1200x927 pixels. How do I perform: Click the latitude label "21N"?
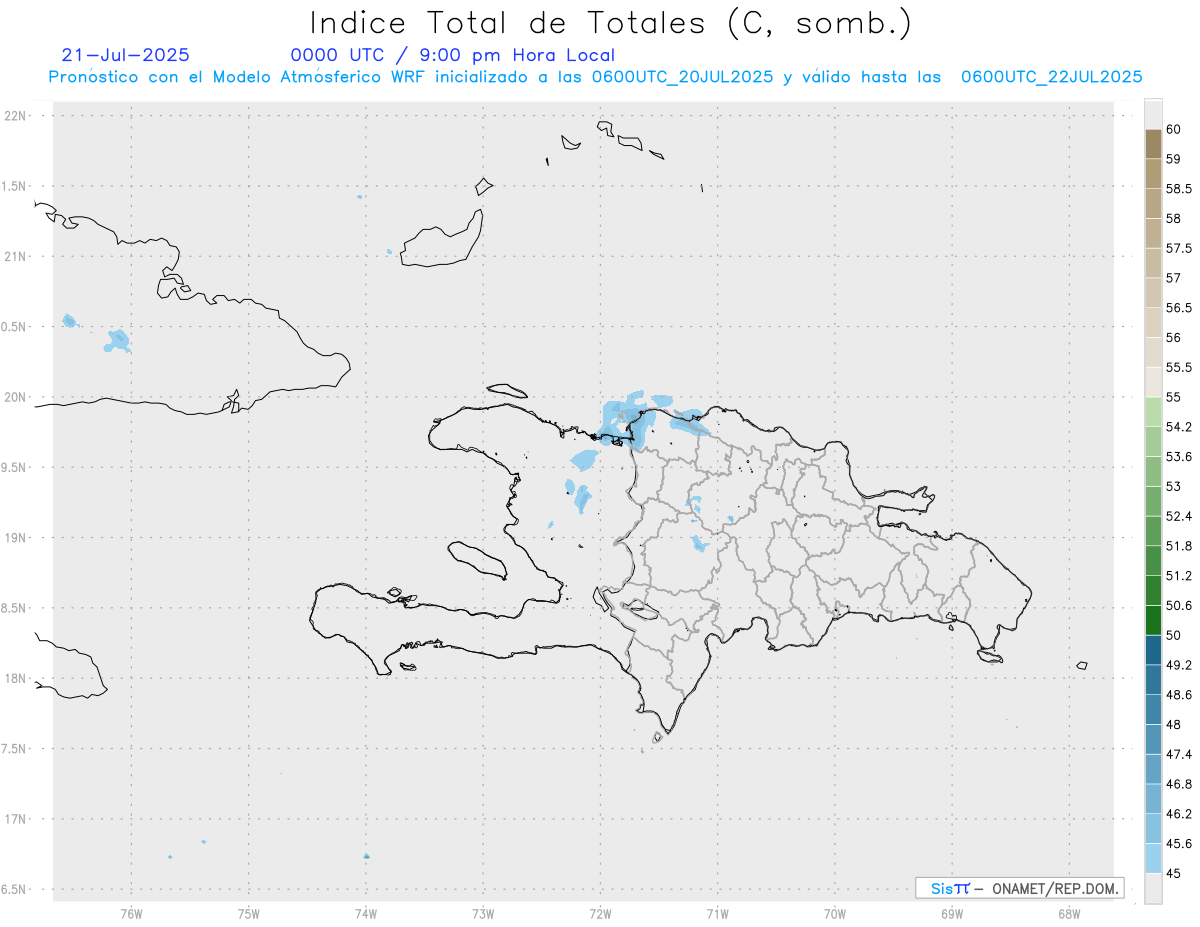click(x=17, y=256)
